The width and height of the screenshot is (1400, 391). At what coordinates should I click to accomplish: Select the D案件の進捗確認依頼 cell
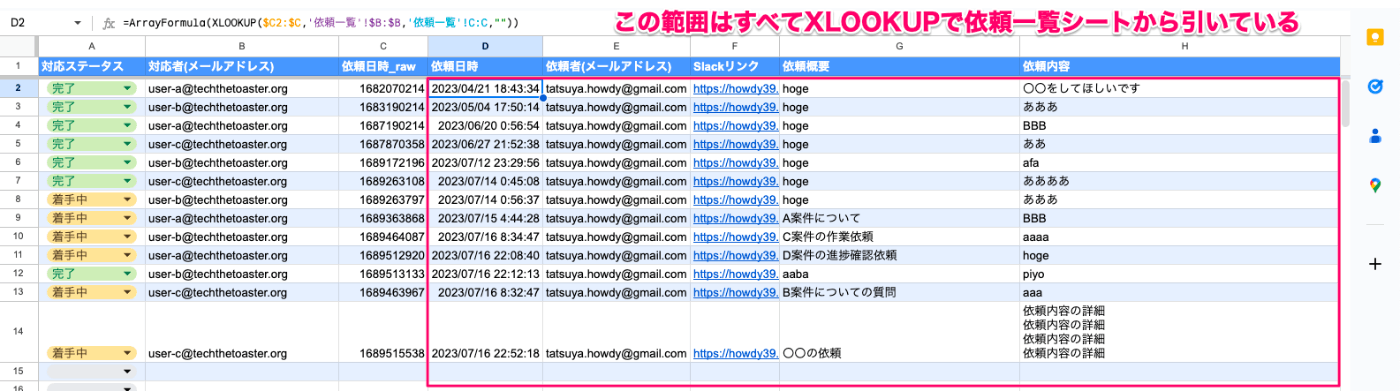pos(899,255)
